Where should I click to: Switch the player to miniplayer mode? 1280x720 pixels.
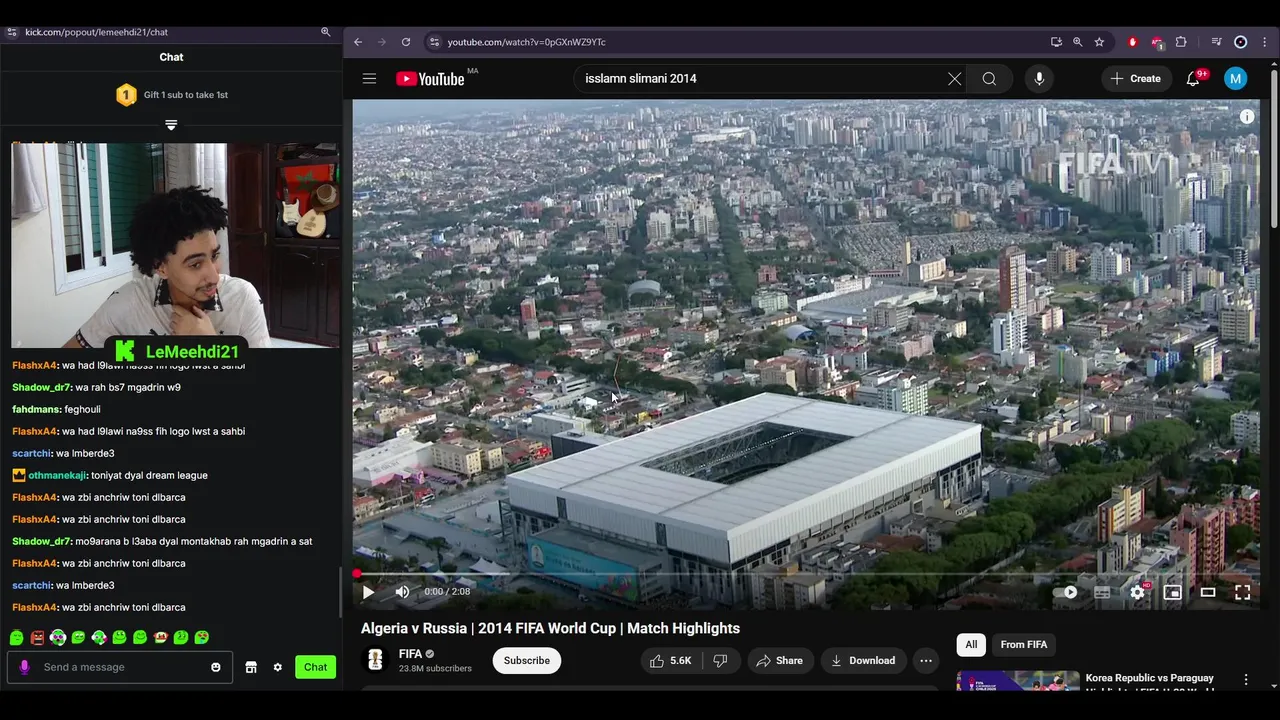(x=1173, y=592)
